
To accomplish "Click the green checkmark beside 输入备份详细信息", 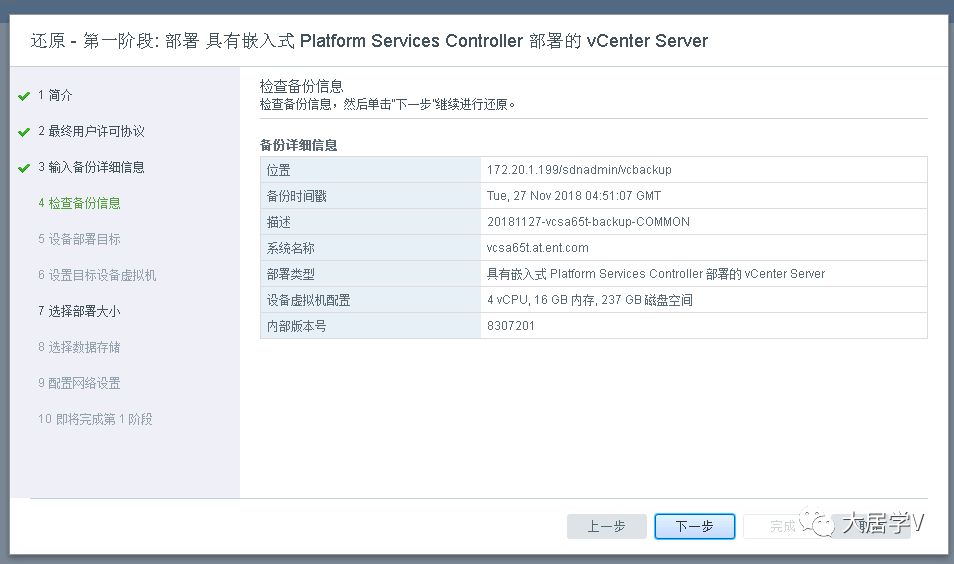I will click(24, 168).
